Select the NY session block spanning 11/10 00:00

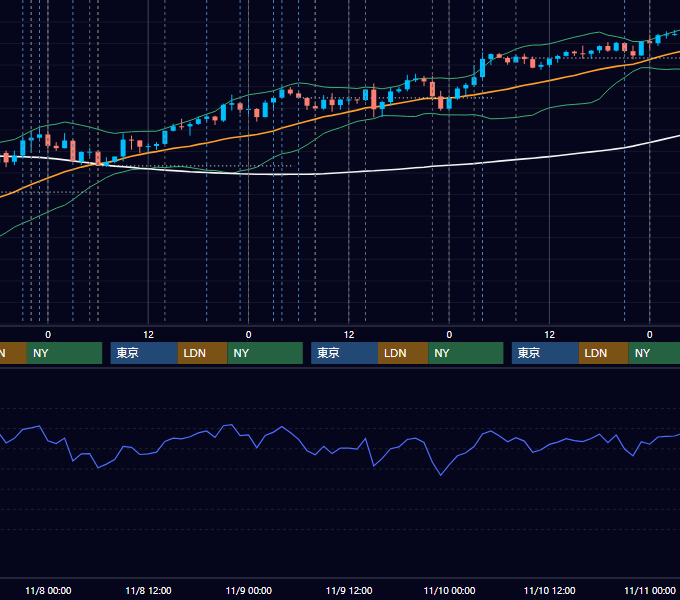pos(466,353)
